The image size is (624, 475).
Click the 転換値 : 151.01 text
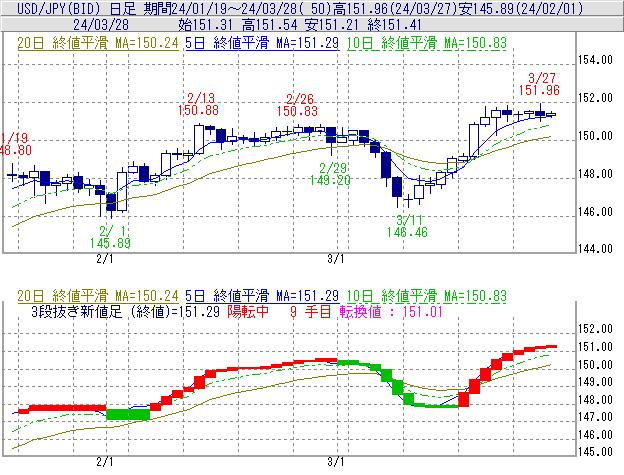[x=391, y=311]
